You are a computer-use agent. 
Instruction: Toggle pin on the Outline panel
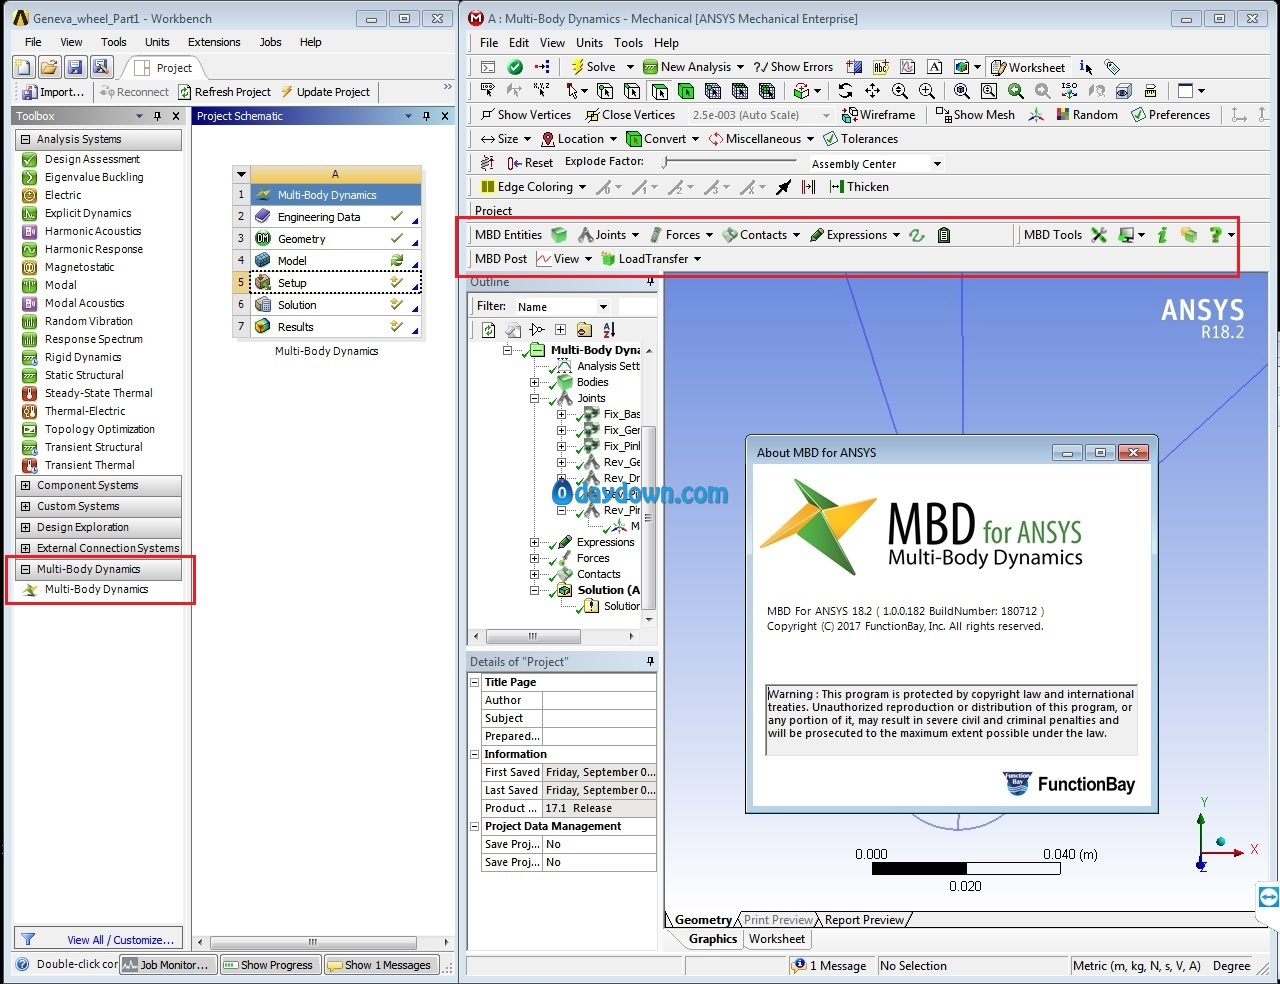651,282
